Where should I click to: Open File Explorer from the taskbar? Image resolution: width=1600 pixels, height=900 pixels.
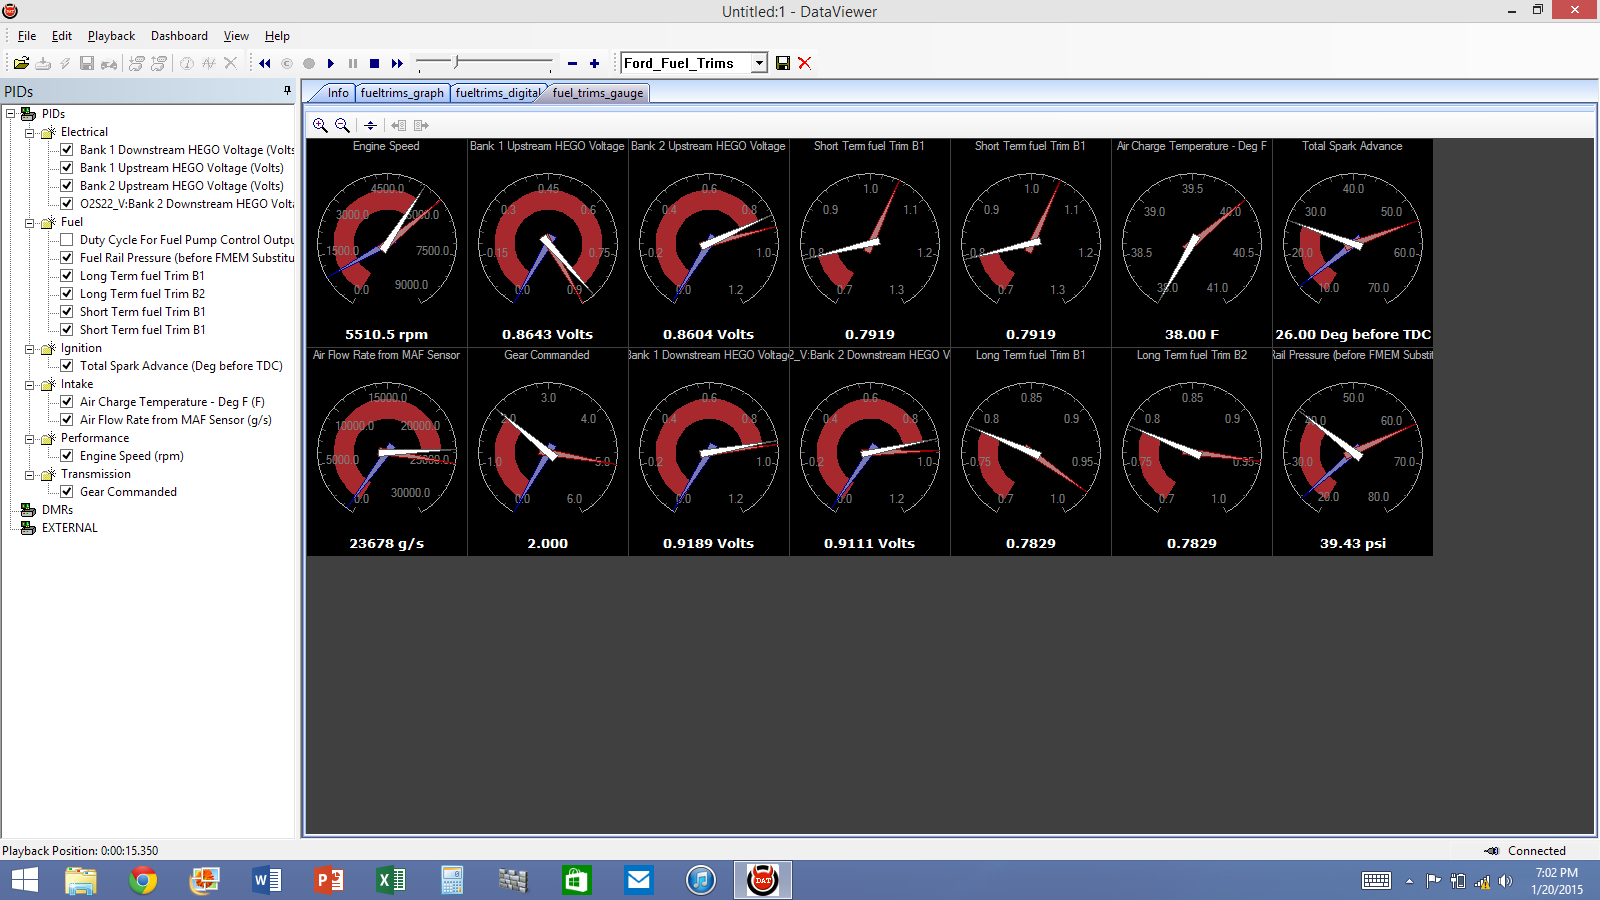(81, 880)
